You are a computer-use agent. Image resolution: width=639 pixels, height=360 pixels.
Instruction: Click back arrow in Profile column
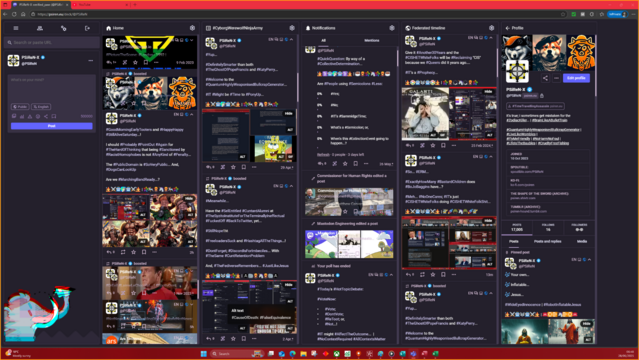point(507,28)
